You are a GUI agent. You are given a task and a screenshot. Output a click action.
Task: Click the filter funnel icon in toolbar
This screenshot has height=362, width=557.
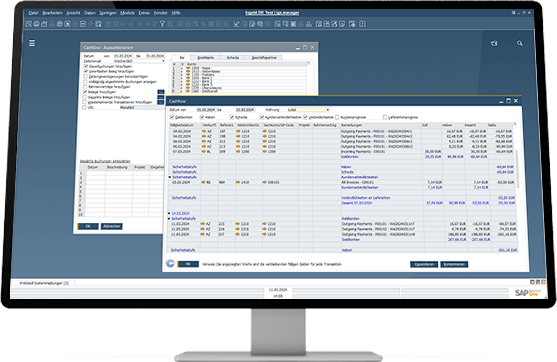[x=162, y=24]
